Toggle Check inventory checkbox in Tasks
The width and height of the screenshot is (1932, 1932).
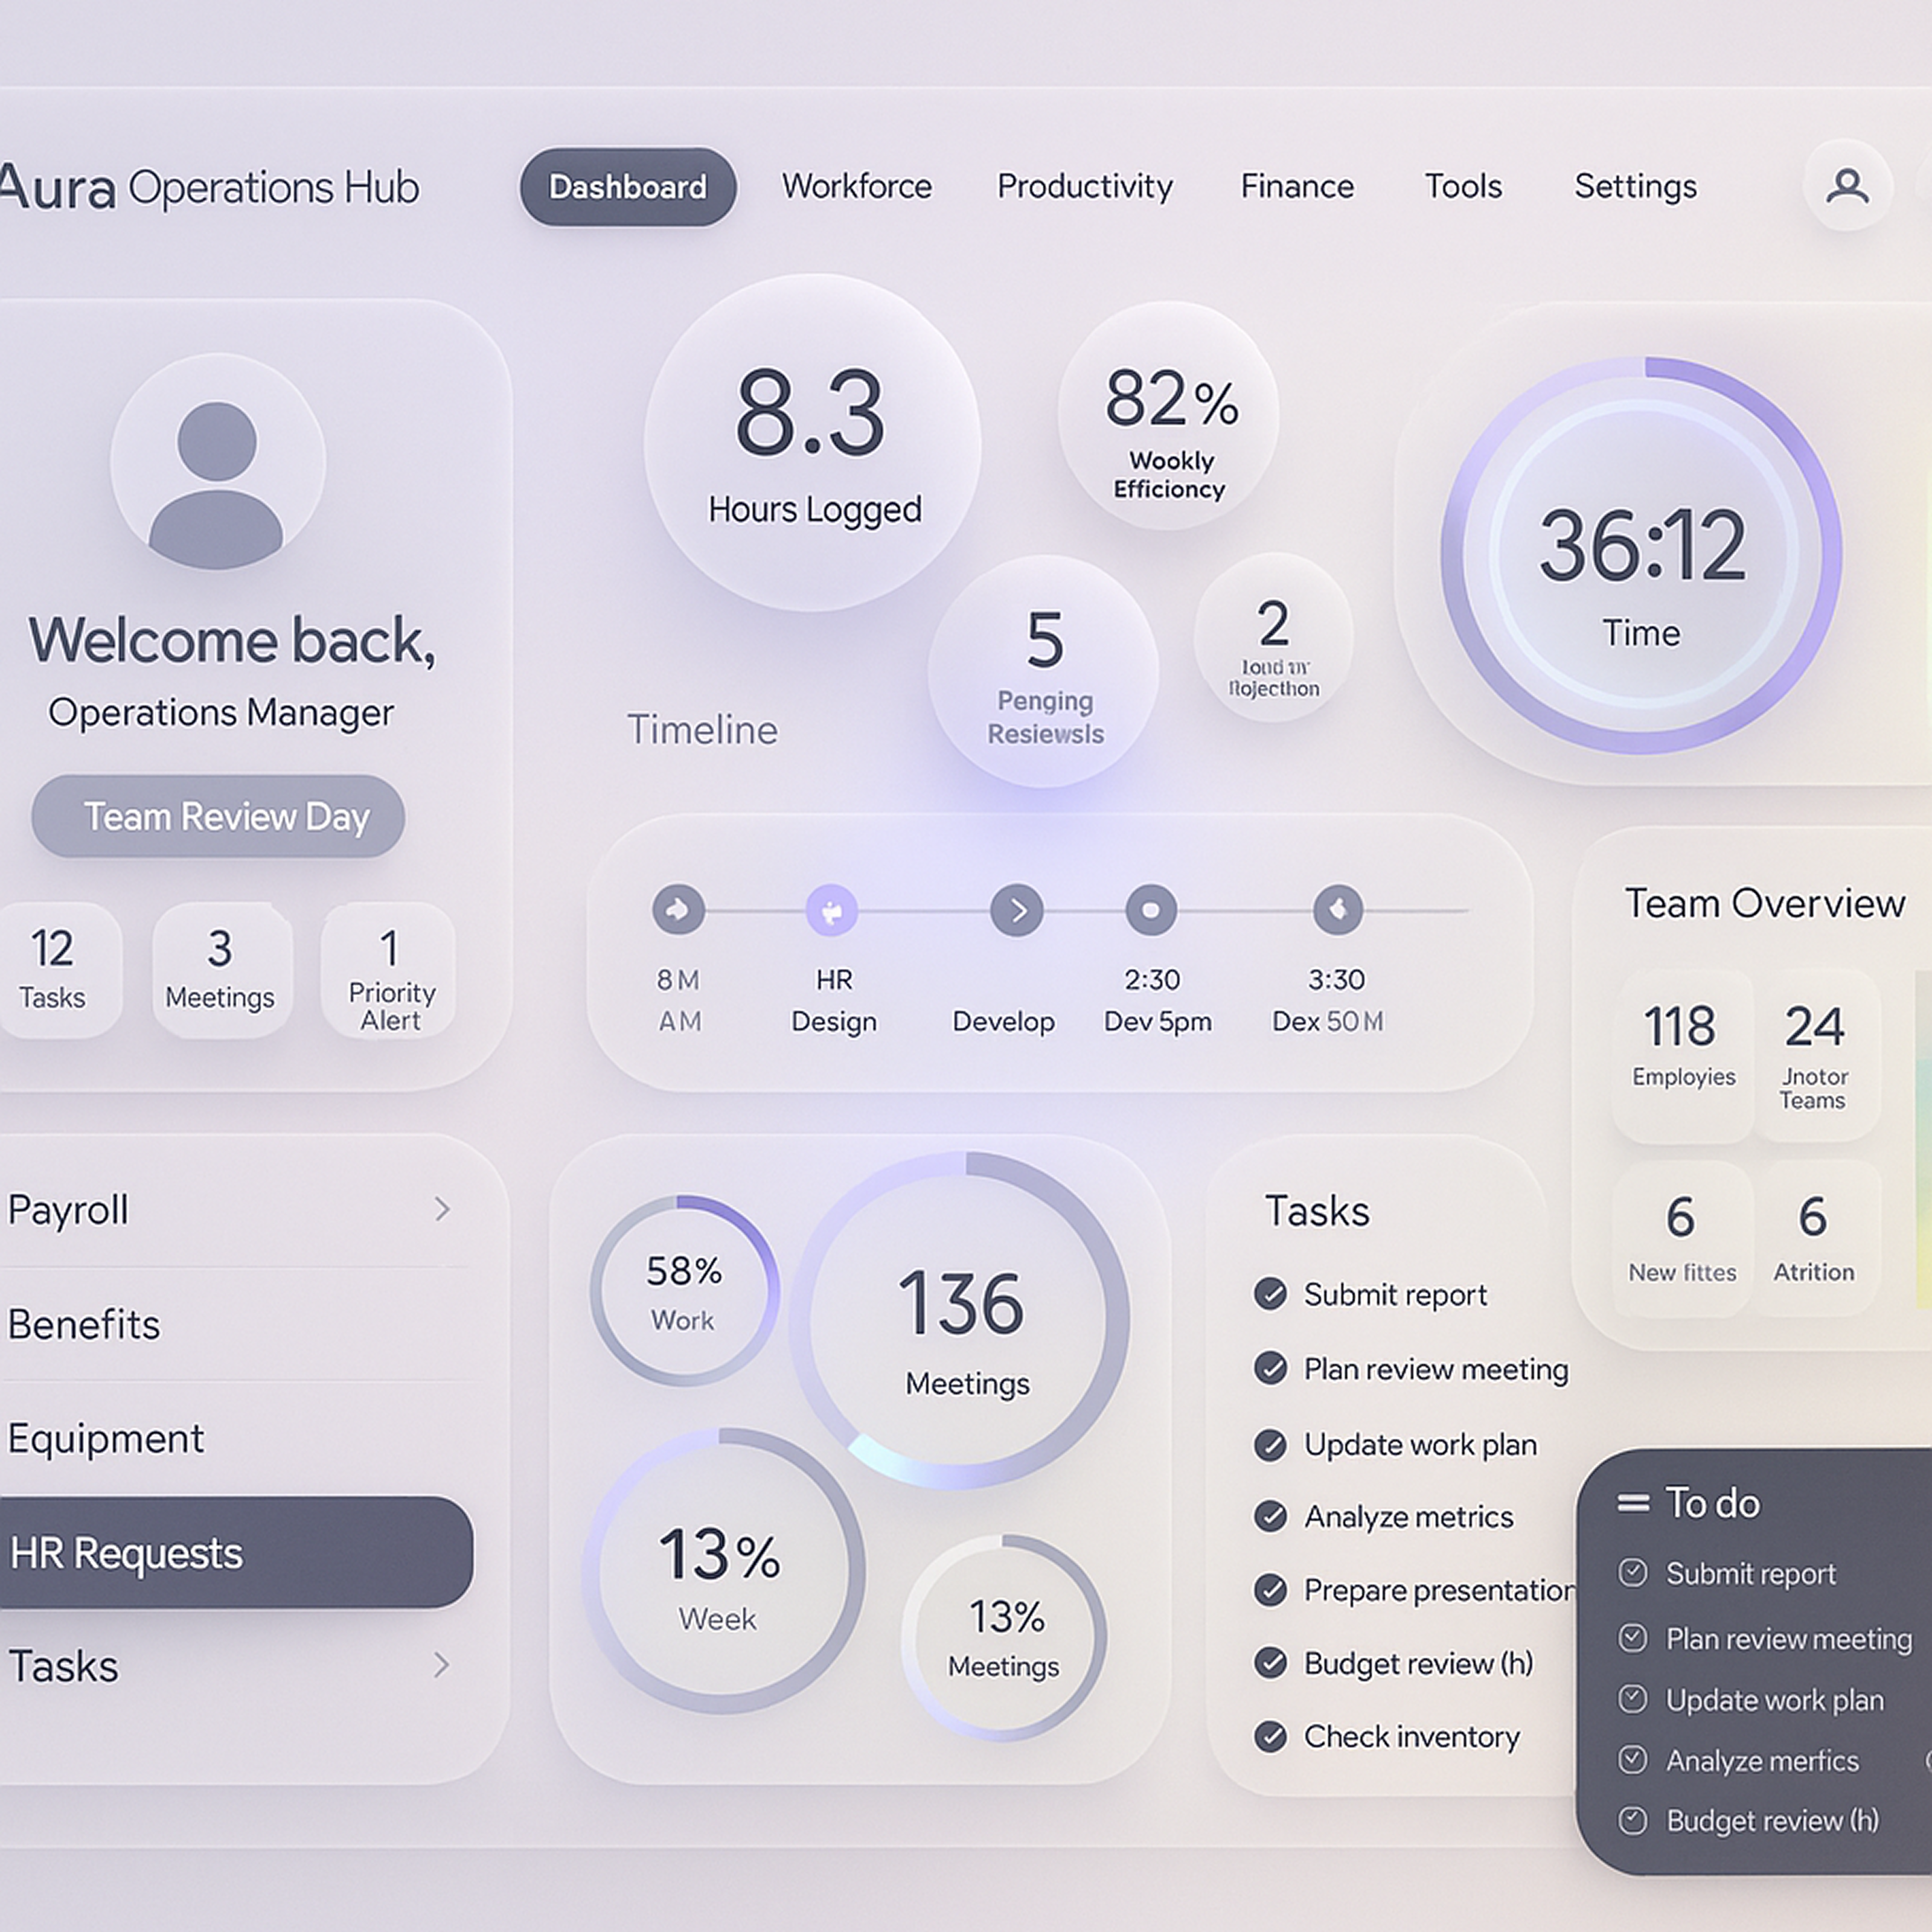pyautogui.click(x=1270, y=1736)
